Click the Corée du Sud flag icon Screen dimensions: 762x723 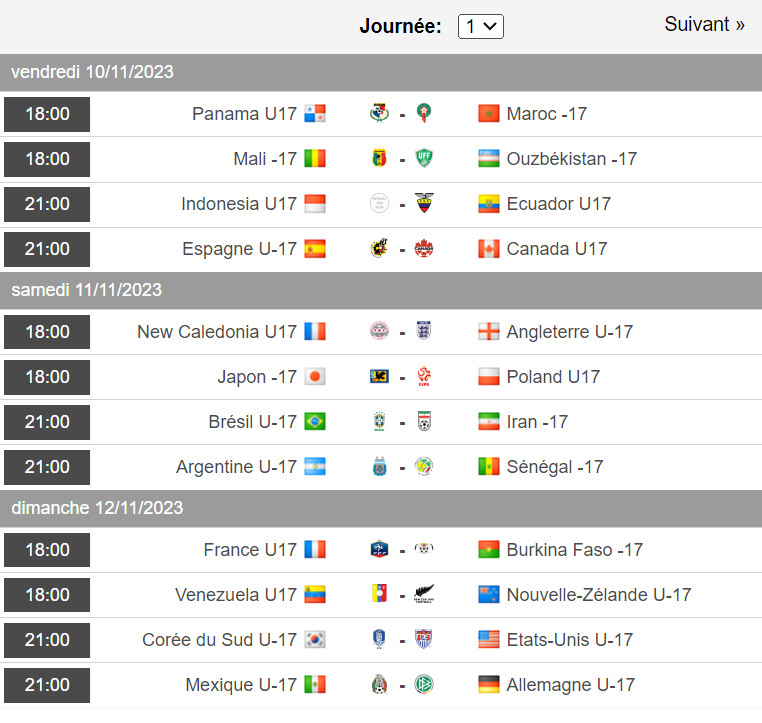coord(315,639)
